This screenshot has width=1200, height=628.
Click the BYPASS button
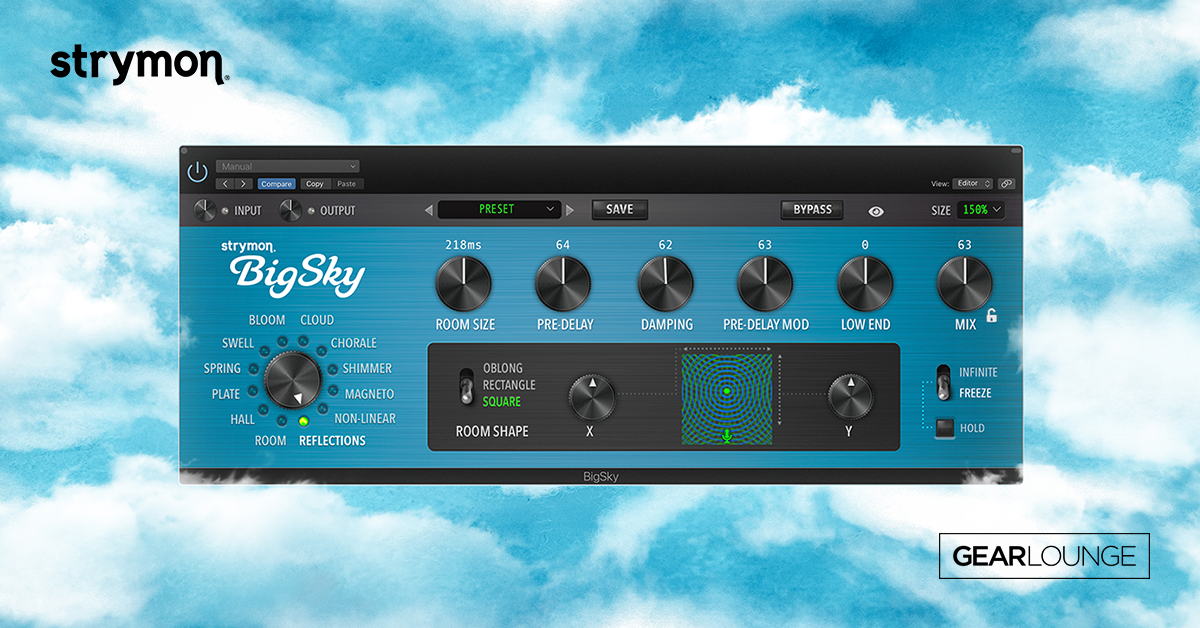pyautogui.click(x=811, y=209)
